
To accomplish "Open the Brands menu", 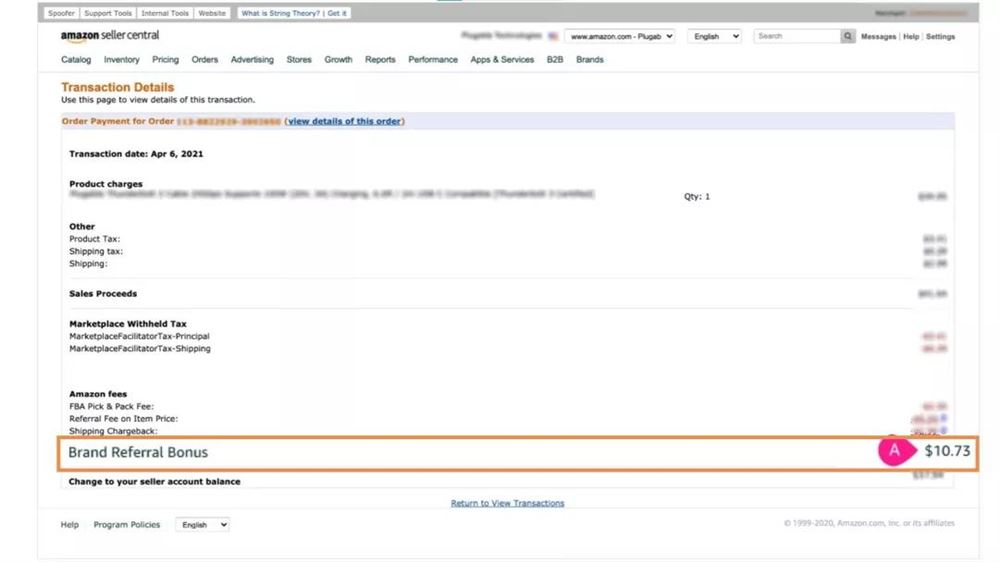I will [x=589, y=59].
